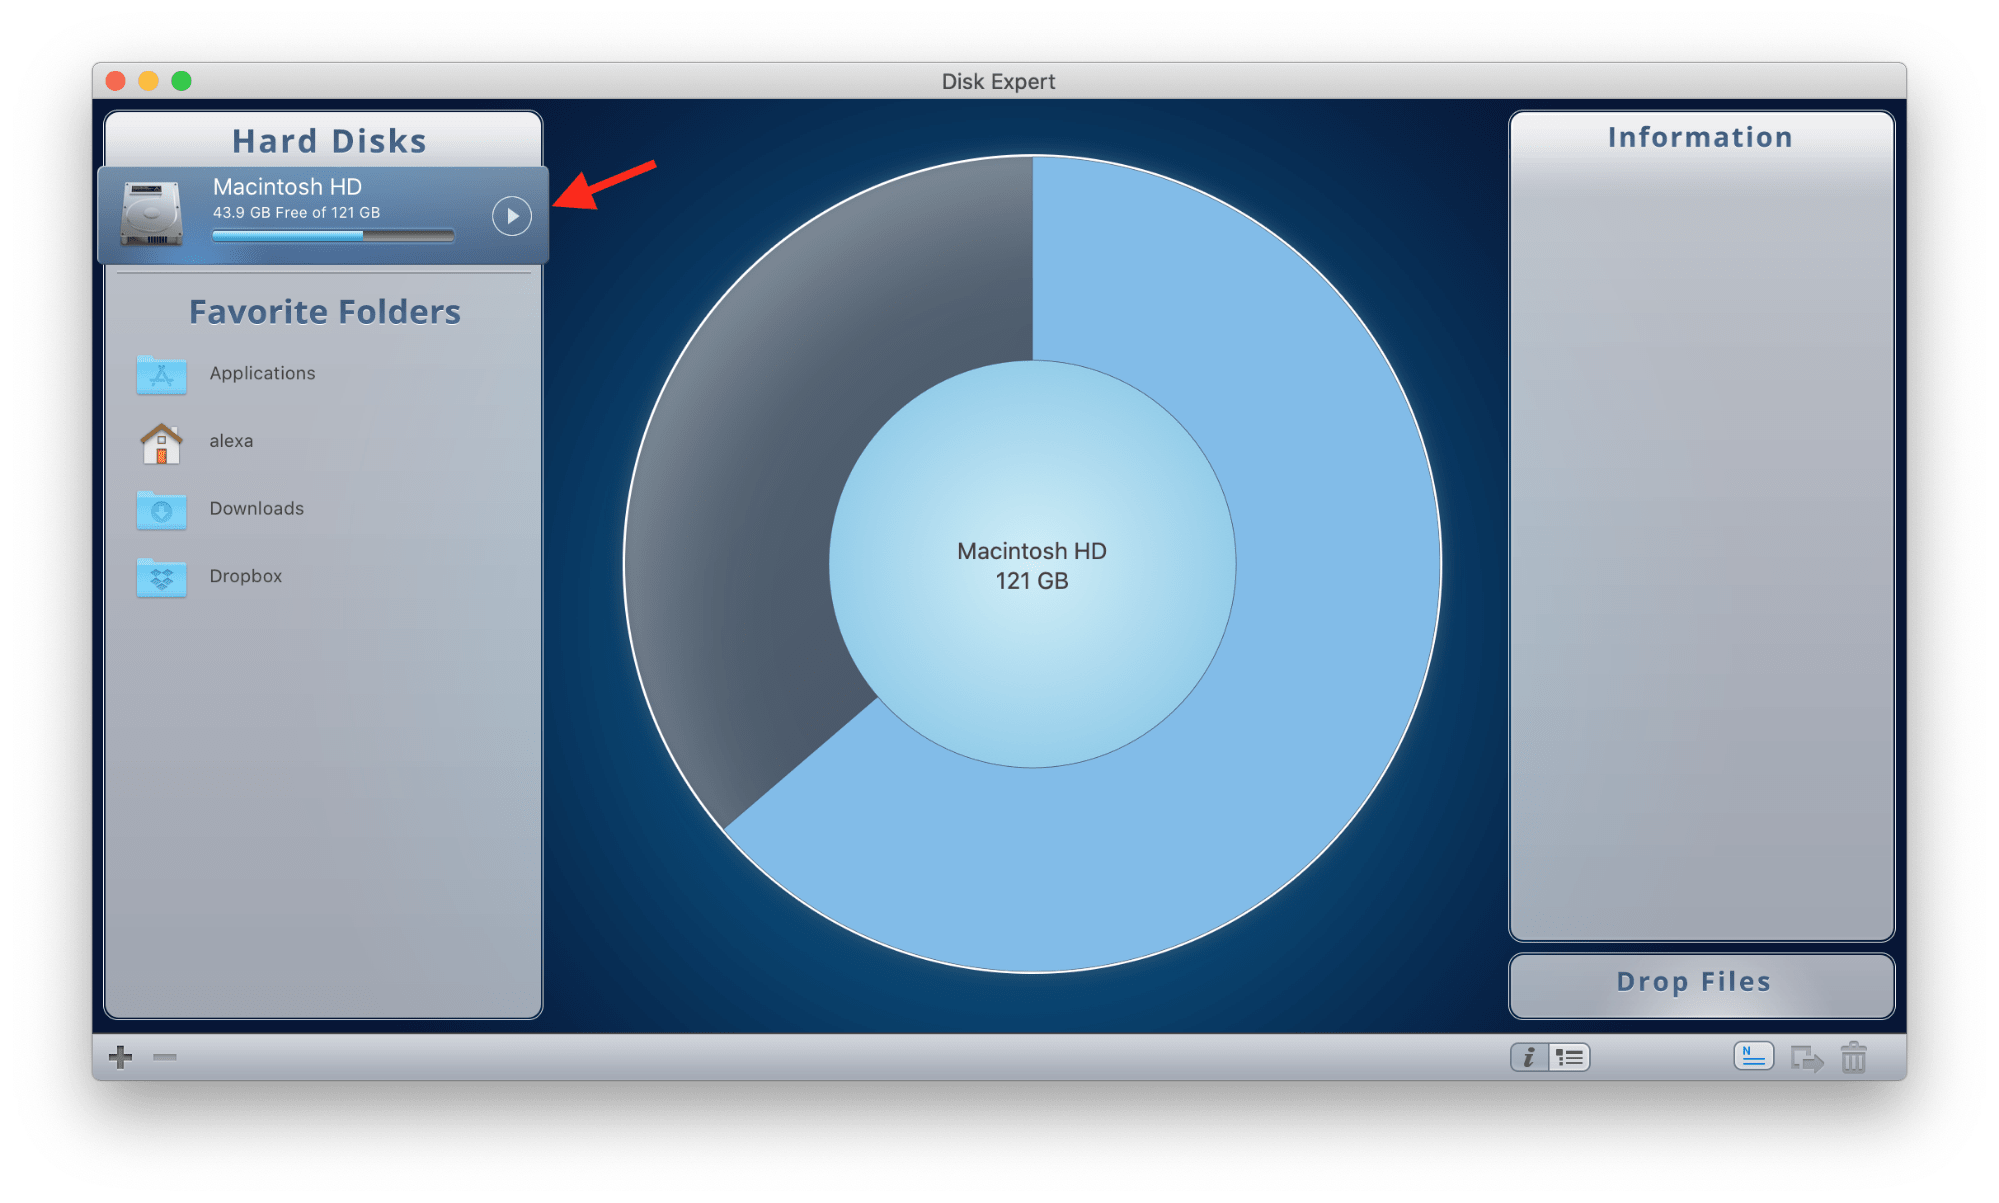Select the Macintosh HD disk icon
Viewport: 1999px width, 1203px height.
coord(150,214)
